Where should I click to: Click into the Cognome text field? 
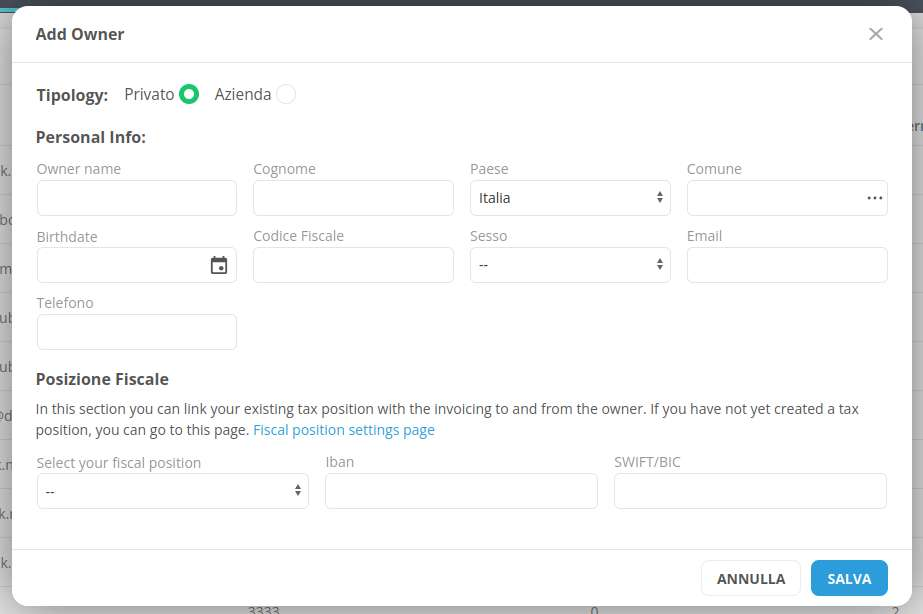[x=353, y=198]
